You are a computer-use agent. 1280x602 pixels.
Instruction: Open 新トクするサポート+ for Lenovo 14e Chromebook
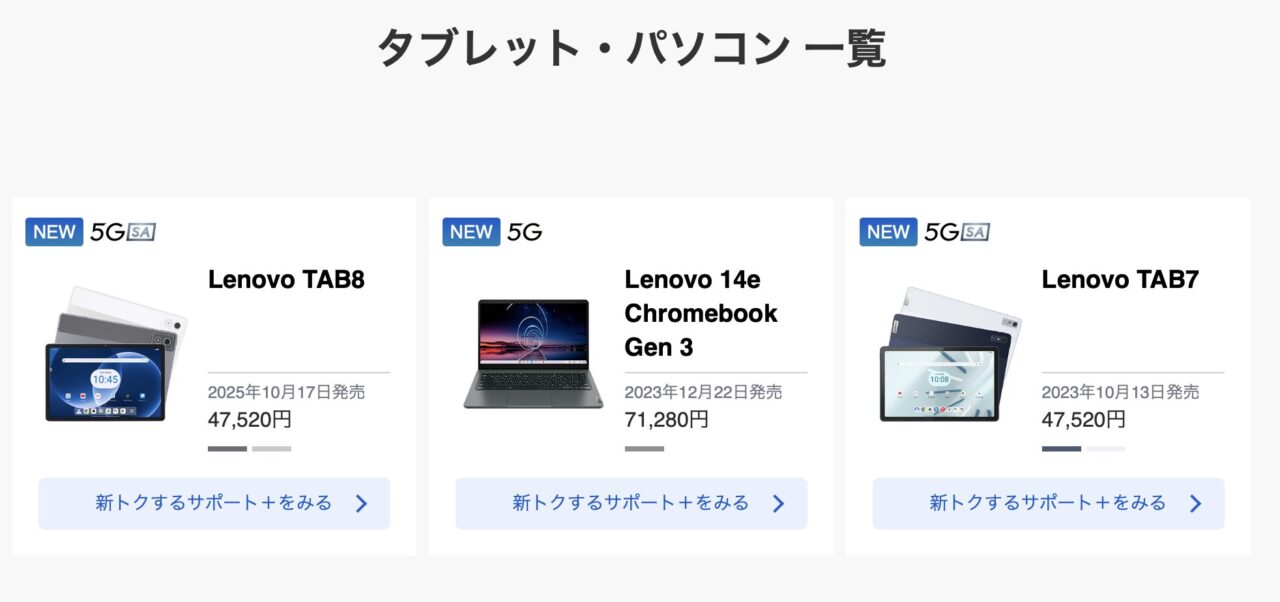pos(630,503)
